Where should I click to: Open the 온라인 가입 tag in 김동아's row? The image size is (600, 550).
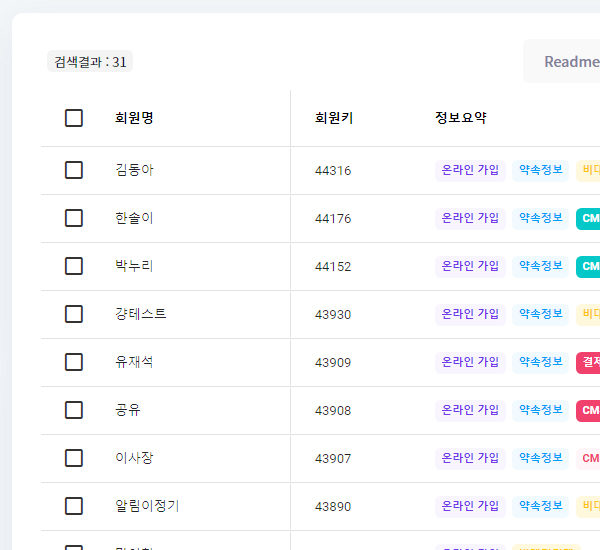[x=470, y=170]
